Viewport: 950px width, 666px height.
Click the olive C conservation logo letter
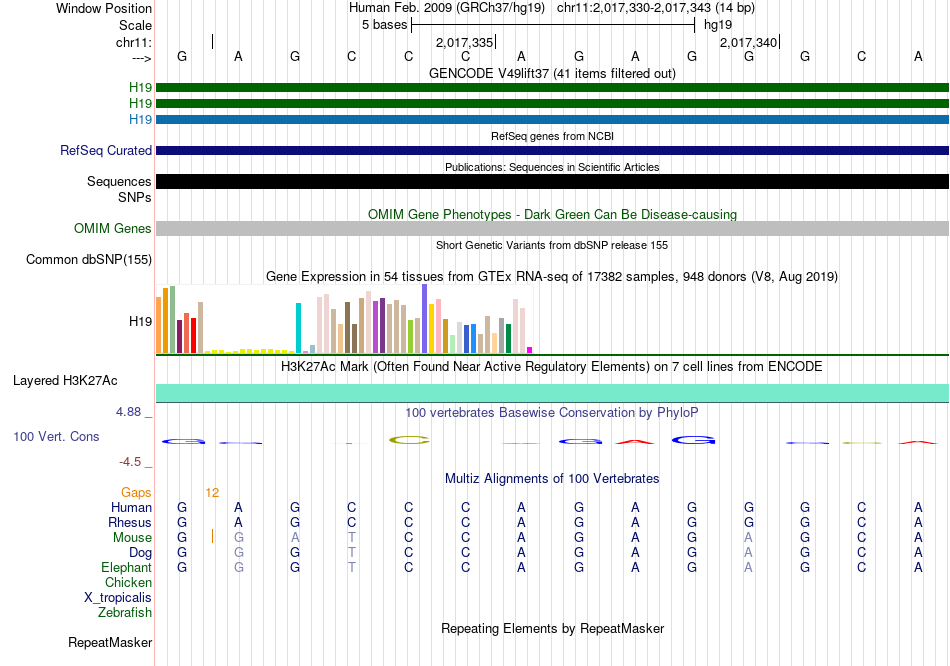pos(409,440)
